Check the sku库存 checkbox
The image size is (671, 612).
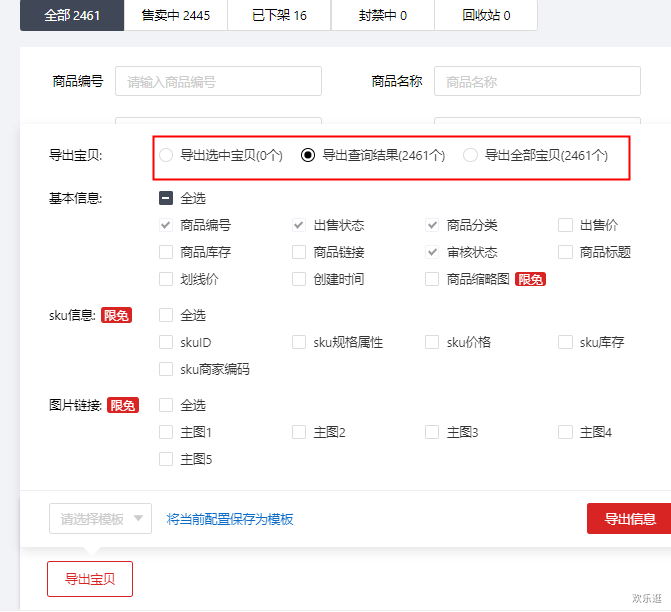pos(565,342)
